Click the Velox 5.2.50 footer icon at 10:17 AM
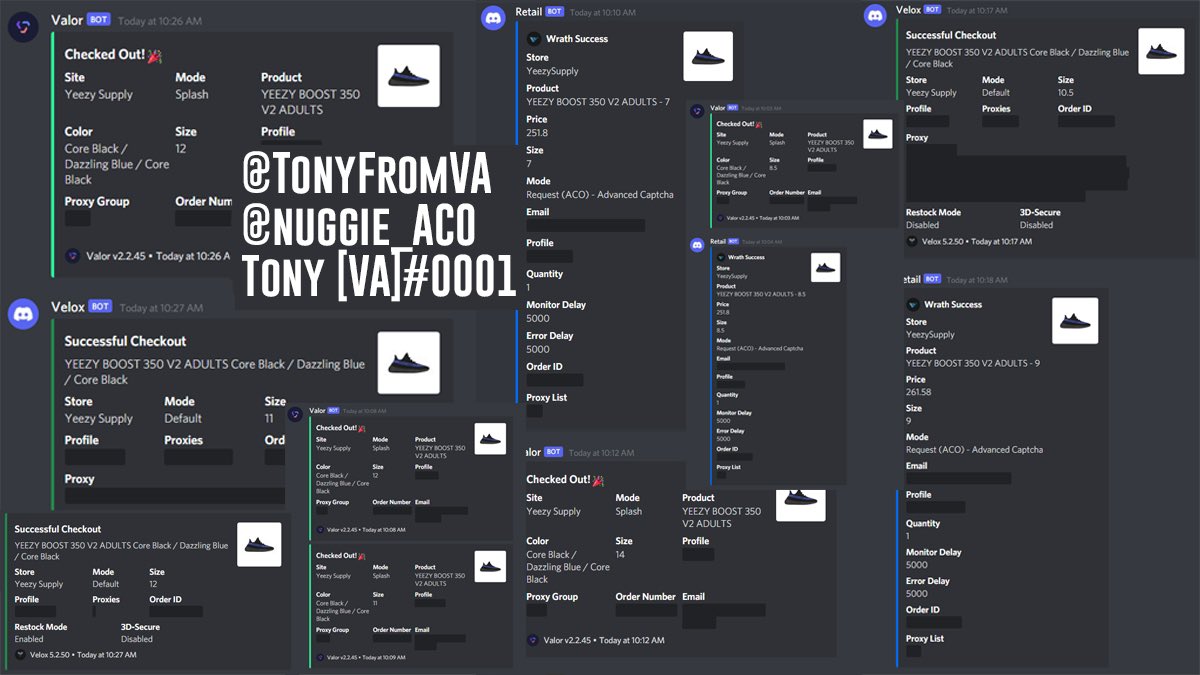The height and width of the screenshot is (675, 1200). pyautogui.click(x=912, y=241)
